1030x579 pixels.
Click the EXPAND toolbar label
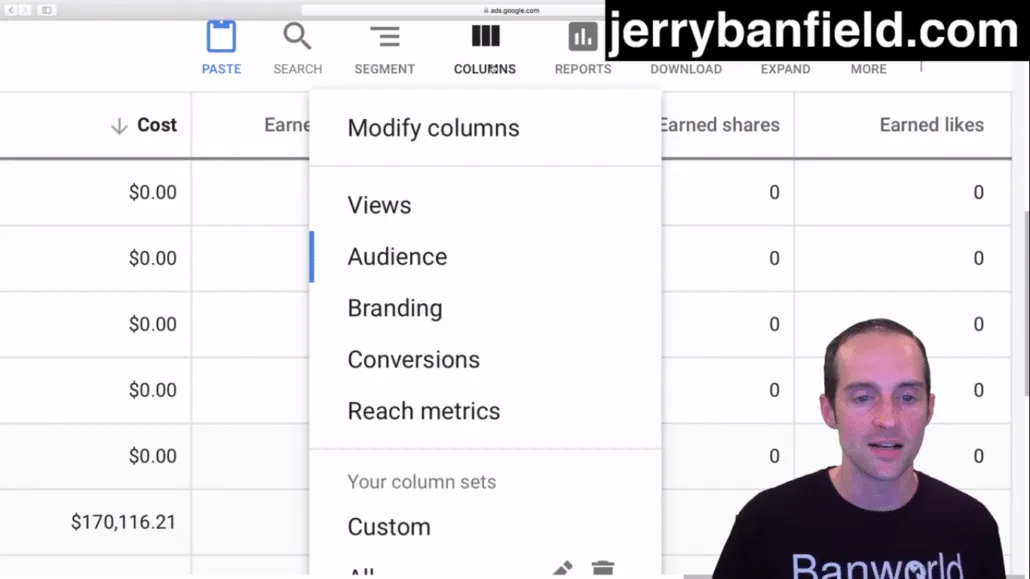(785, 69)
